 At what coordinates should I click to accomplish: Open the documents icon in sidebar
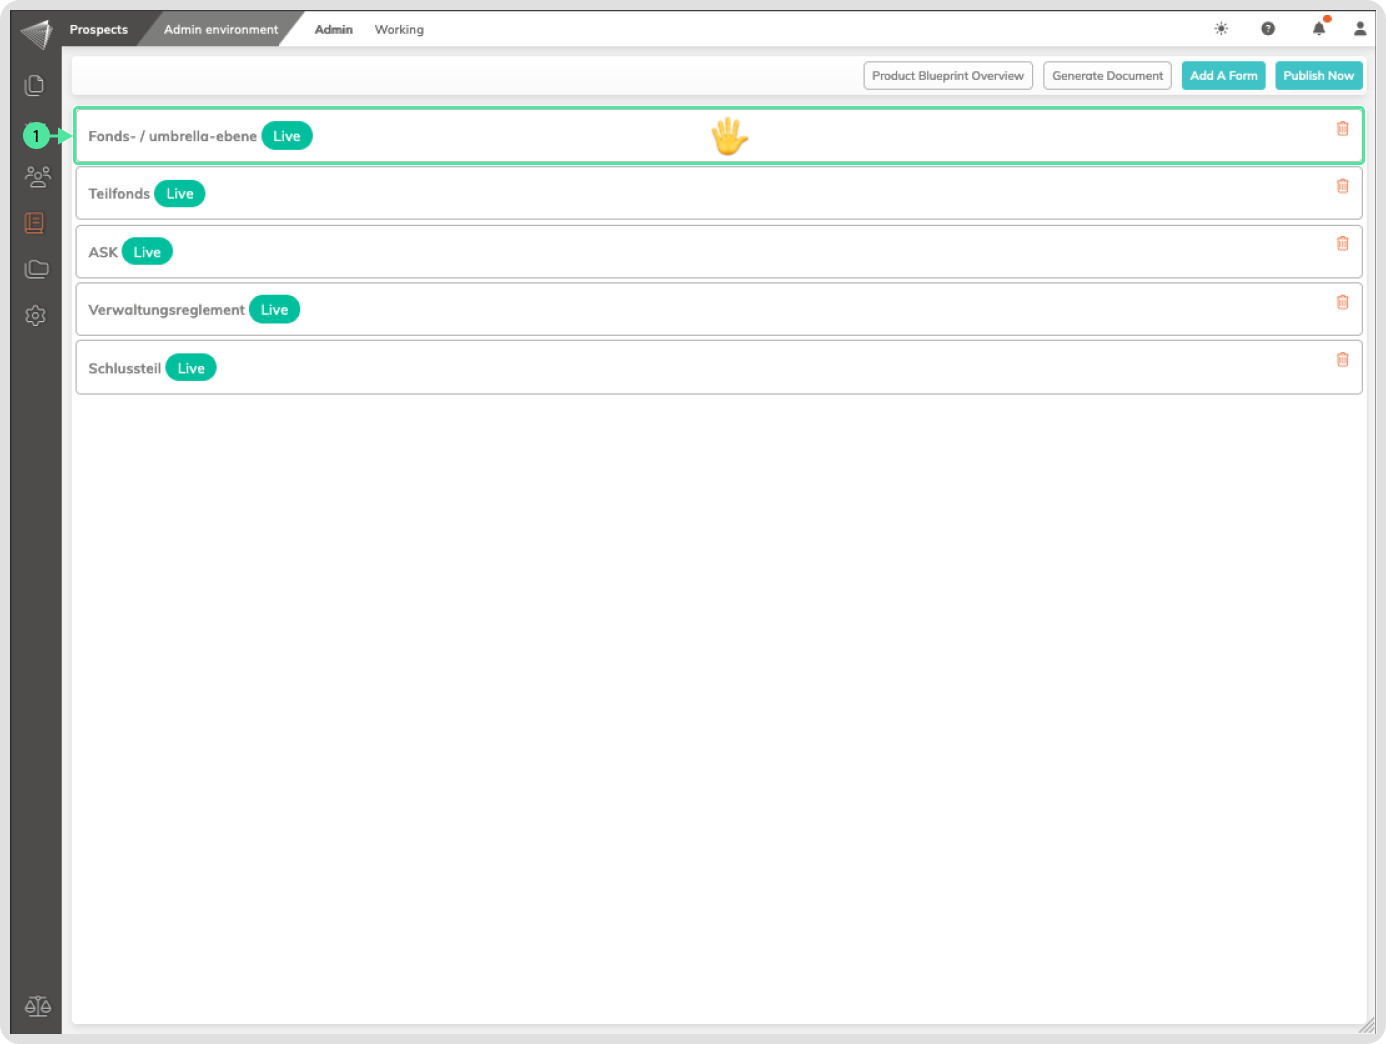pyautogui.click(x=35, y=86)
